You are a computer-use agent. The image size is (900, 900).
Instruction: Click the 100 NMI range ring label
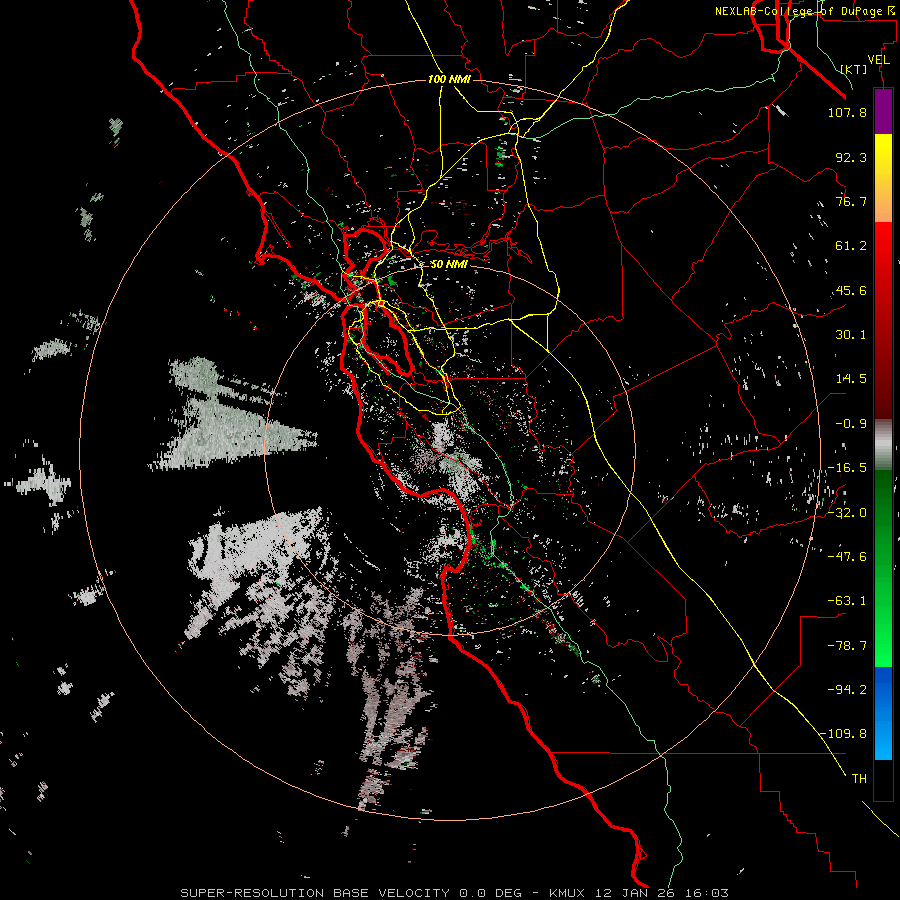click(x=449, y=79)
